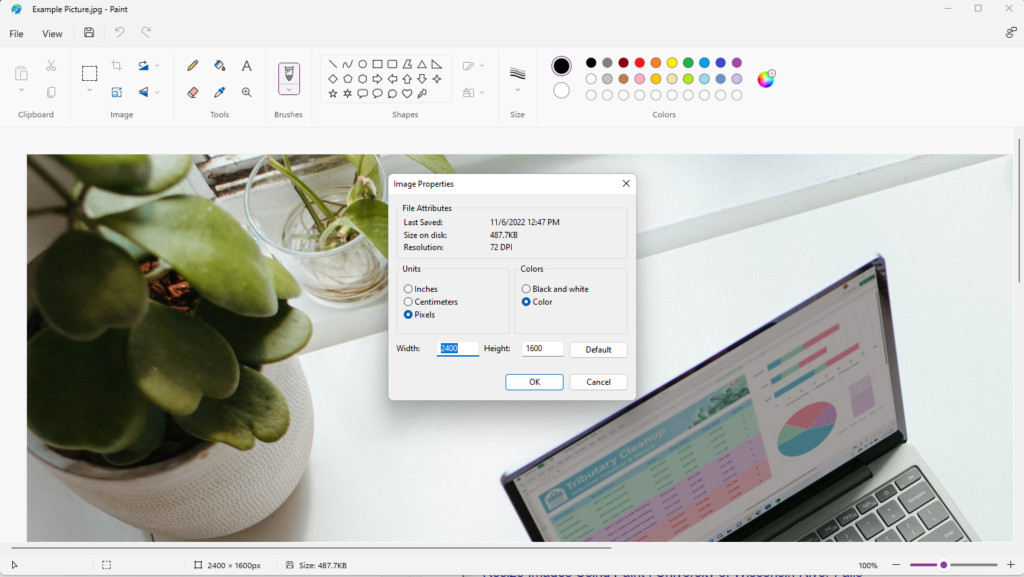1024x577 pixels.
Task: Click the Save icon in title bar
Action: point(89,33)
